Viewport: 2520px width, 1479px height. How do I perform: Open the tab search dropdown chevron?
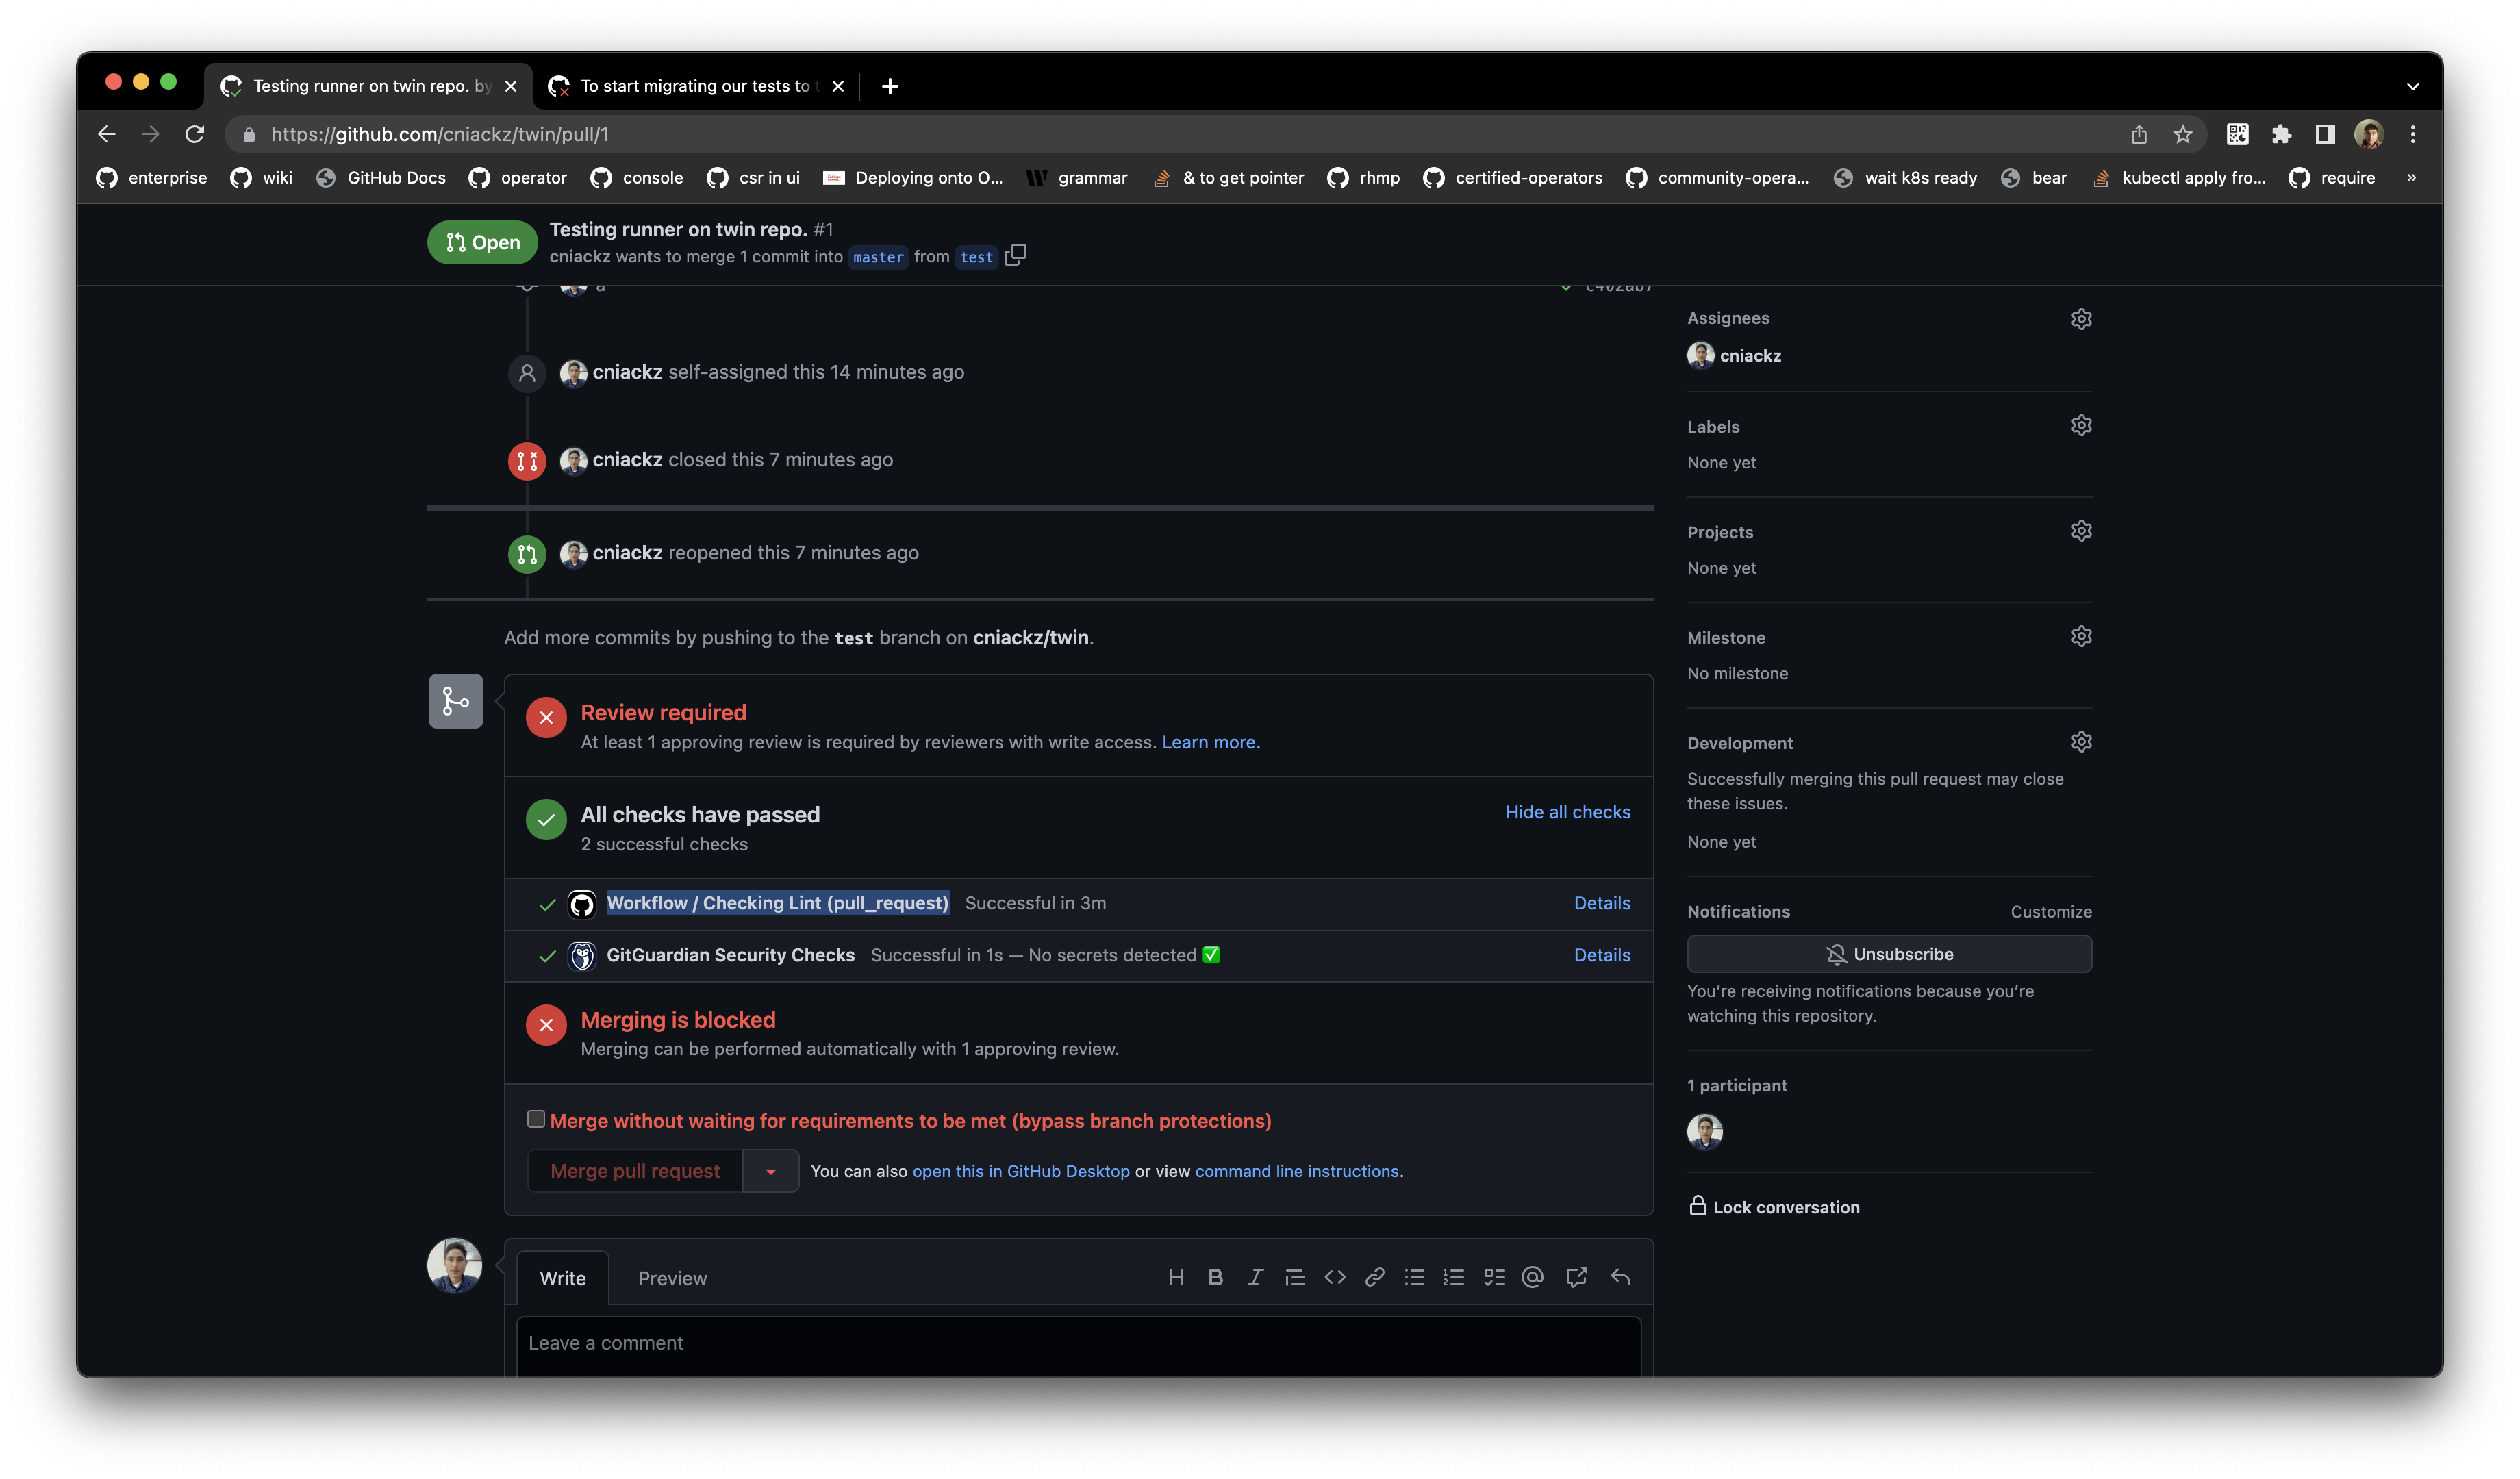tap(2412, 86)
